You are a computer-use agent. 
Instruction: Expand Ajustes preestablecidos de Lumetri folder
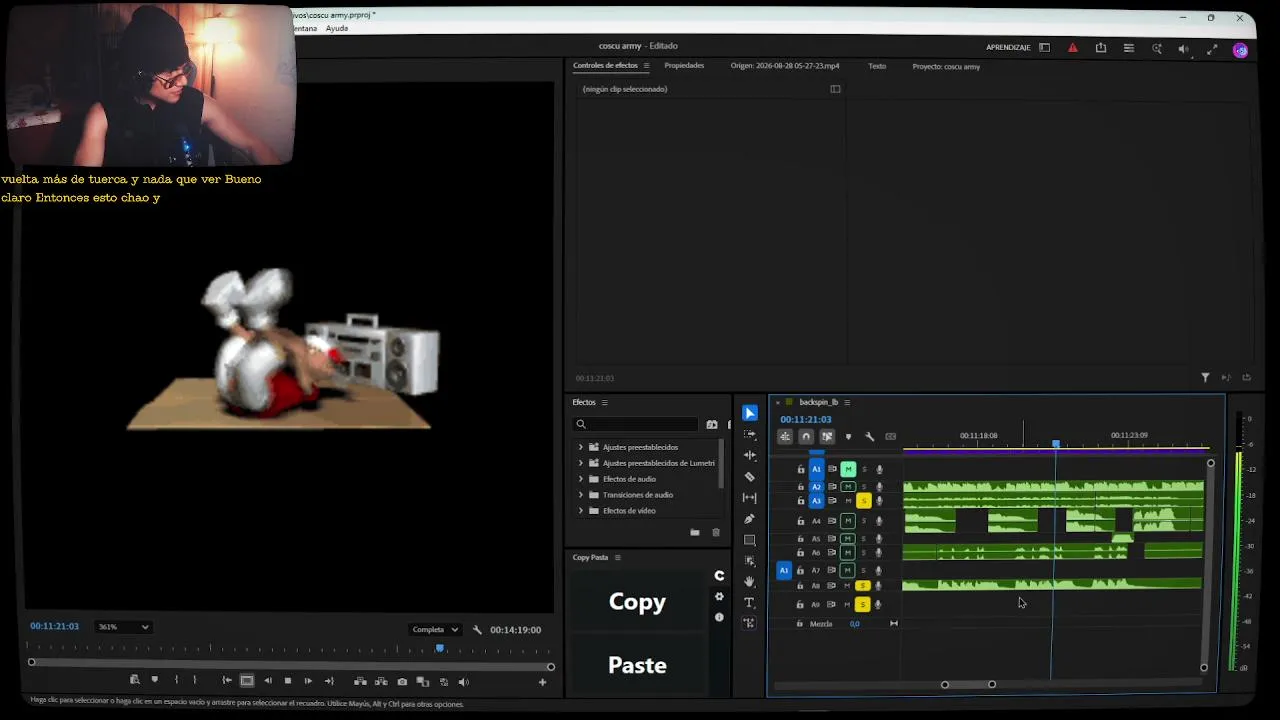581,463
